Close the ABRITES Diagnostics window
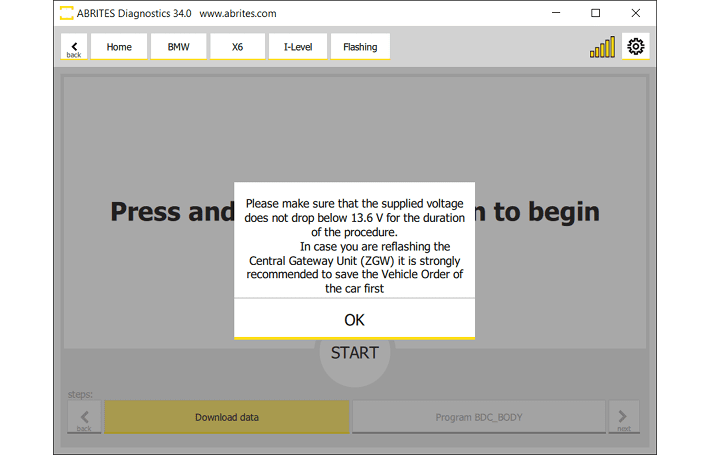This screenshot has width=710, height=455. [x=636, y=14]
